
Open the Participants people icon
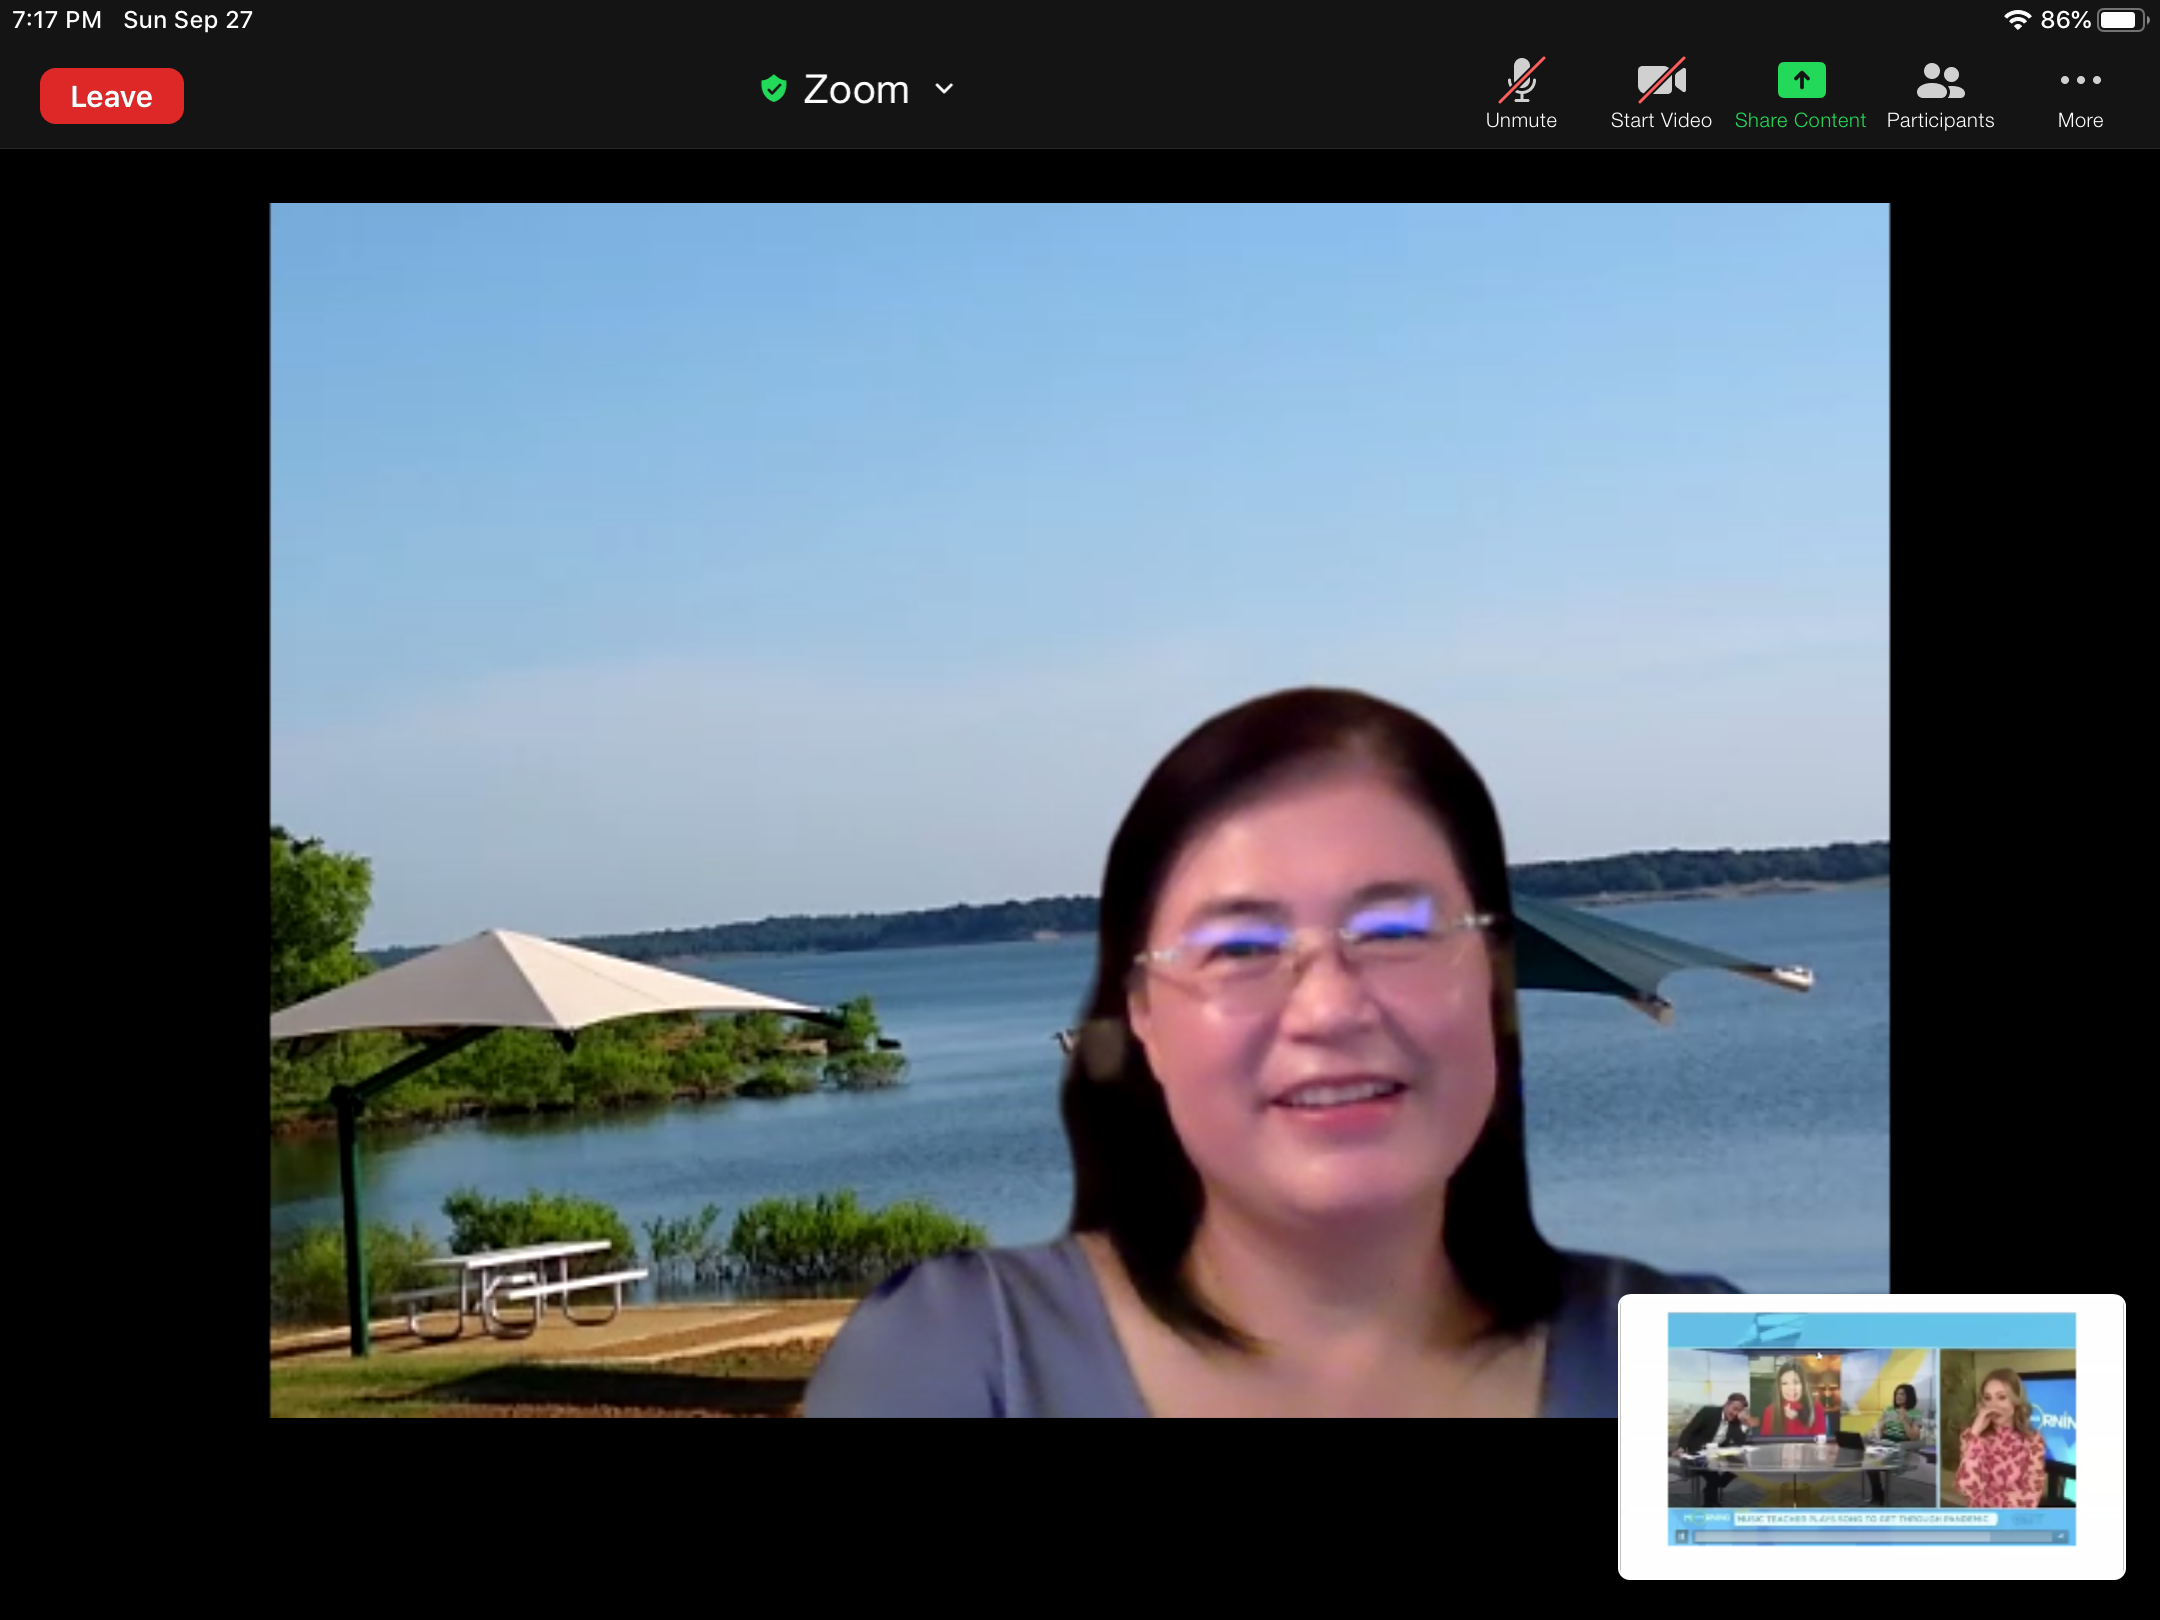tap(1940, 80)
